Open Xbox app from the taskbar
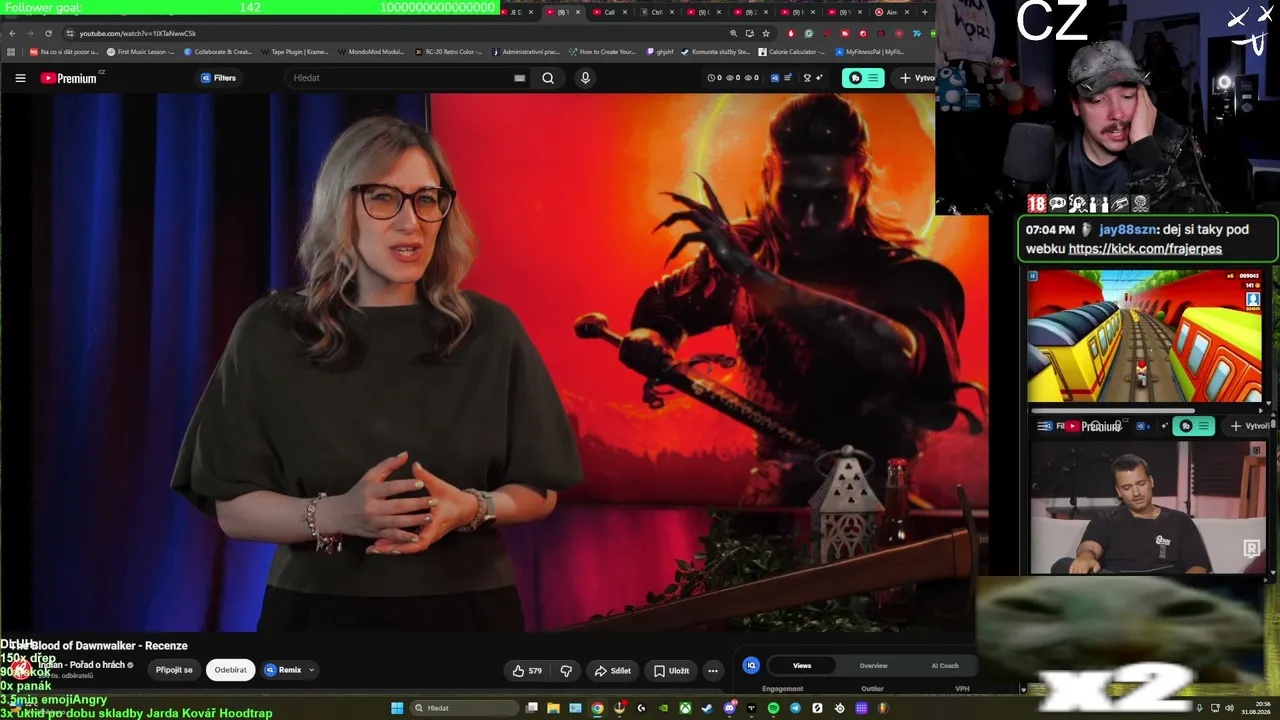This screenshot has width=1280, height=720. point(685,708)
